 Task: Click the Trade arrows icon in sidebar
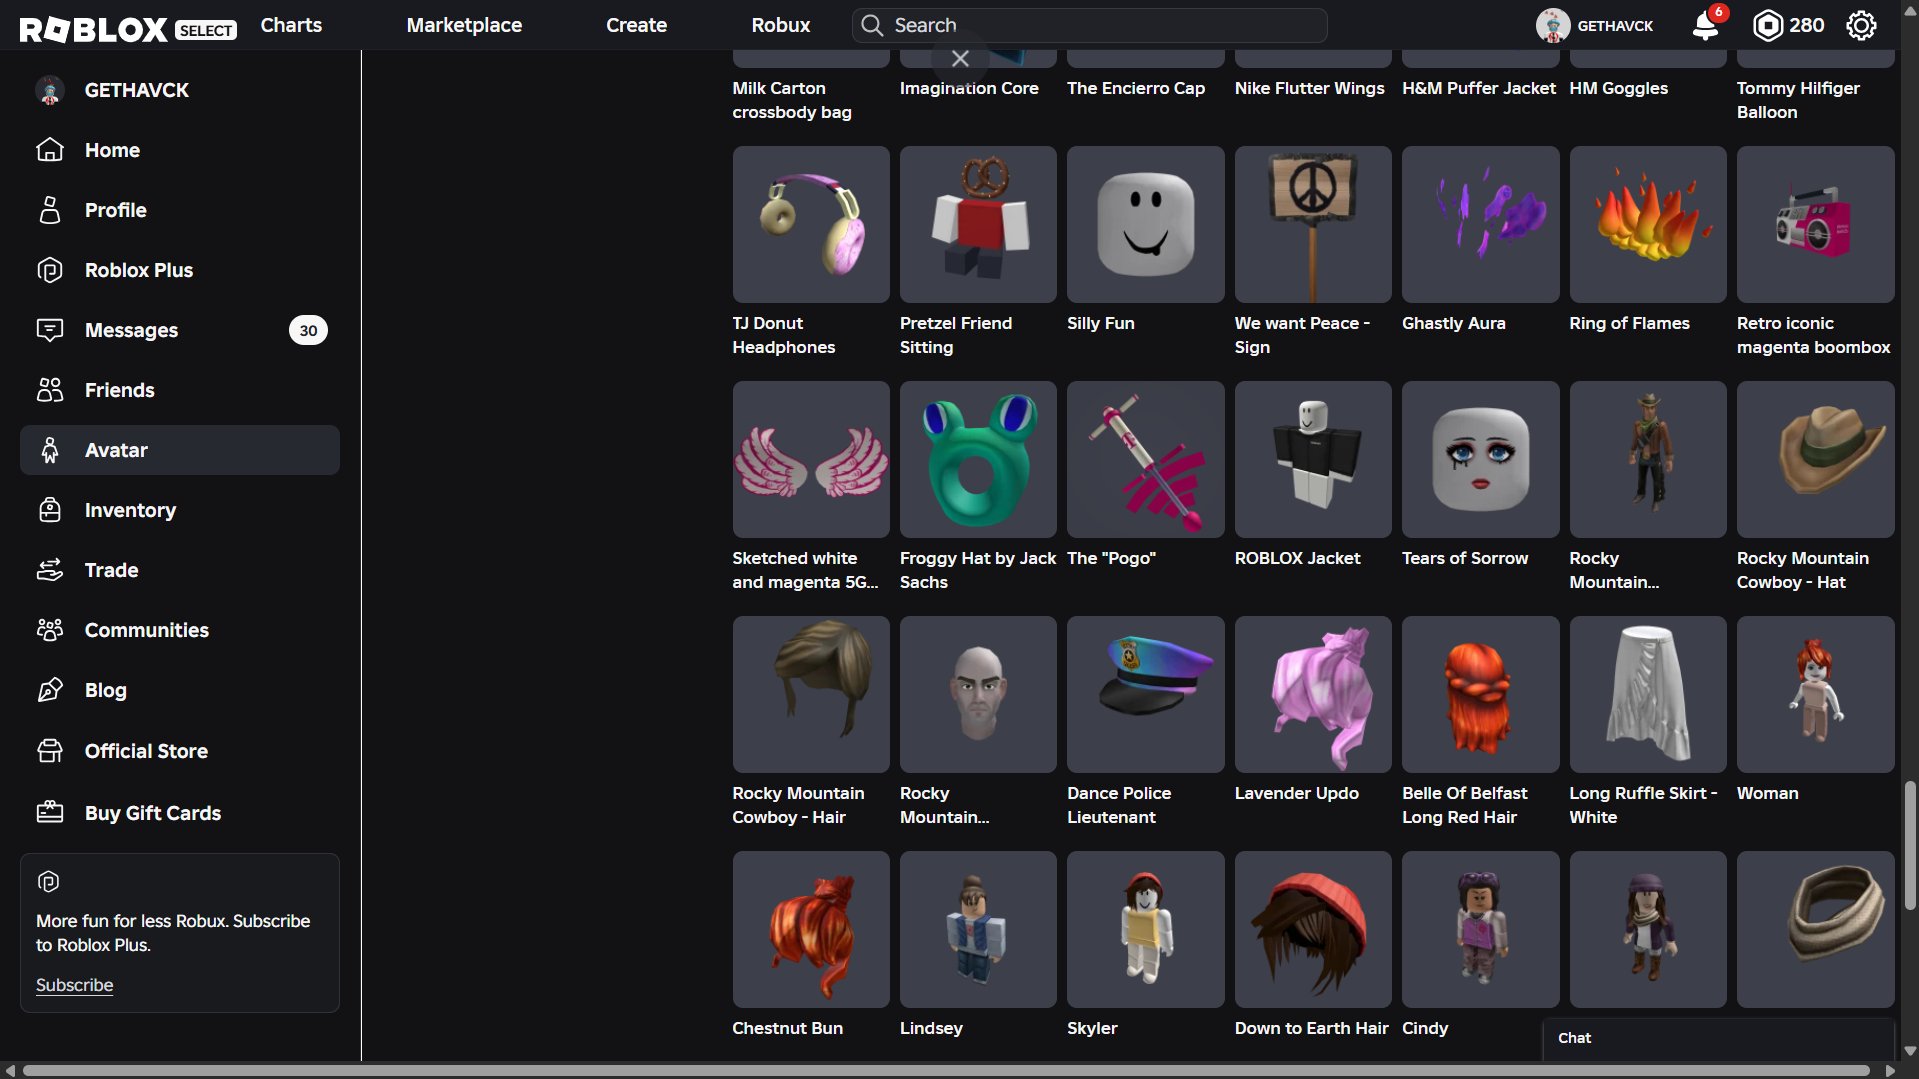coord(50,570)
